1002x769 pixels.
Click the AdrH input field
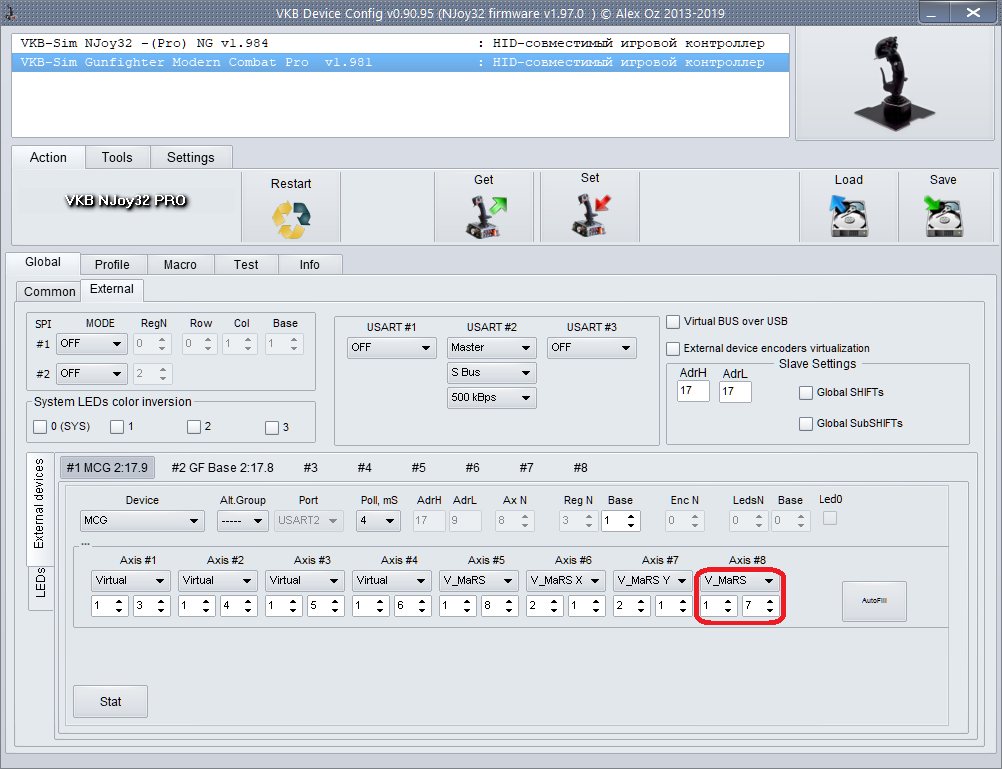(x=692, y=391)
